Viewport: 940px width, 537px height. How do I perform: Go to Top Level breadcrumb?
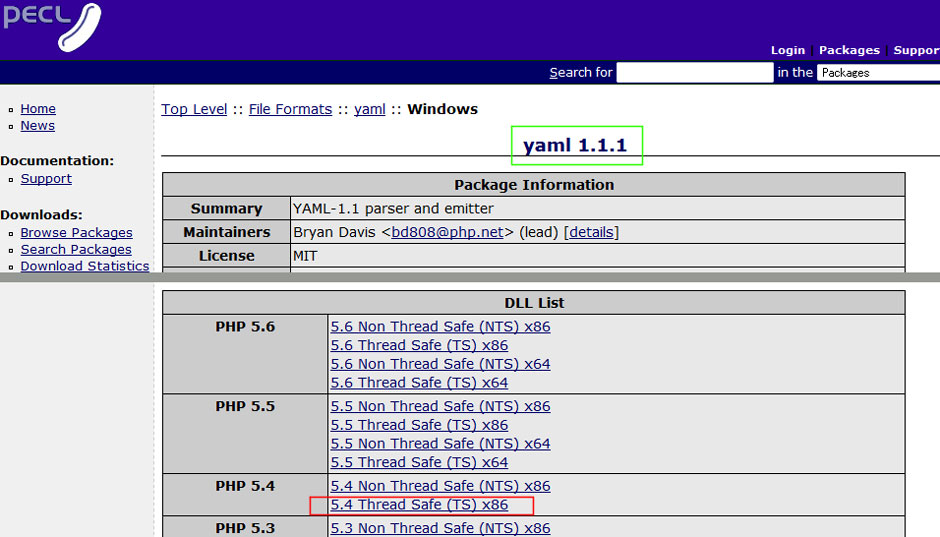[x=194, y=109]
